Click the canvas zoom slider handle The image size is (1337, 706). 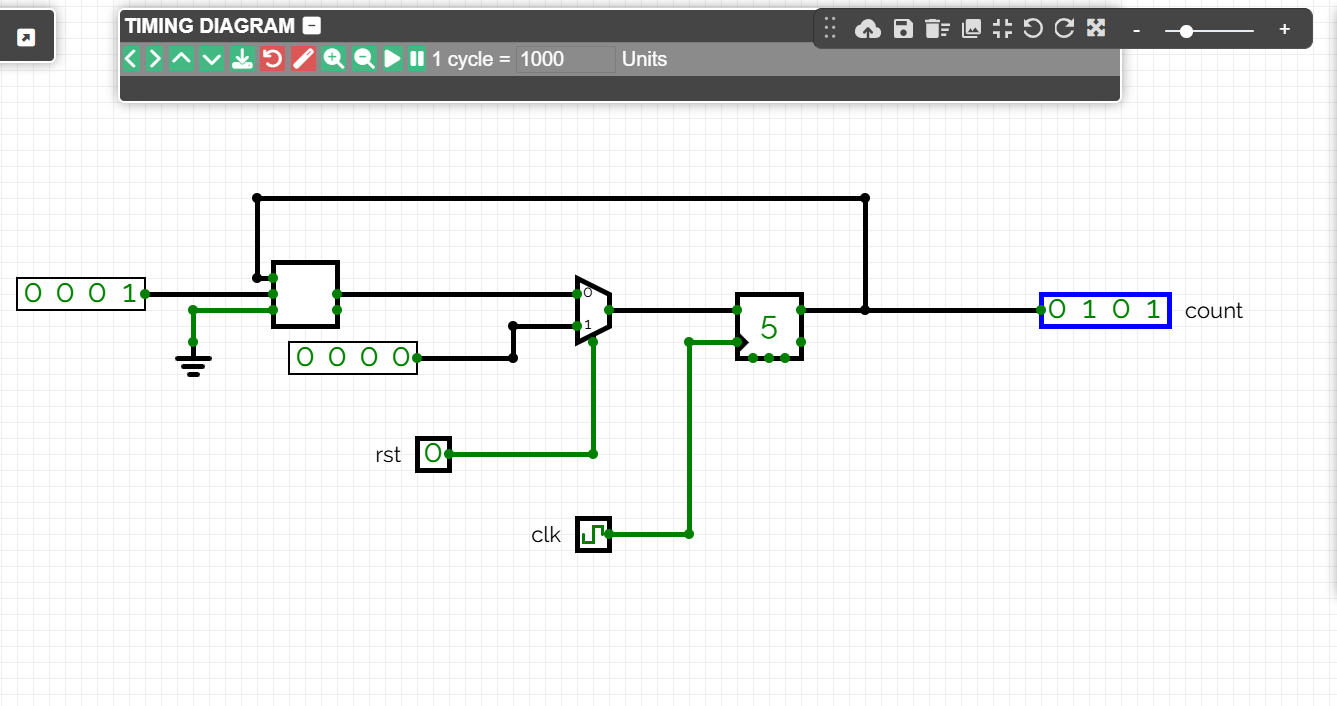1186,31
